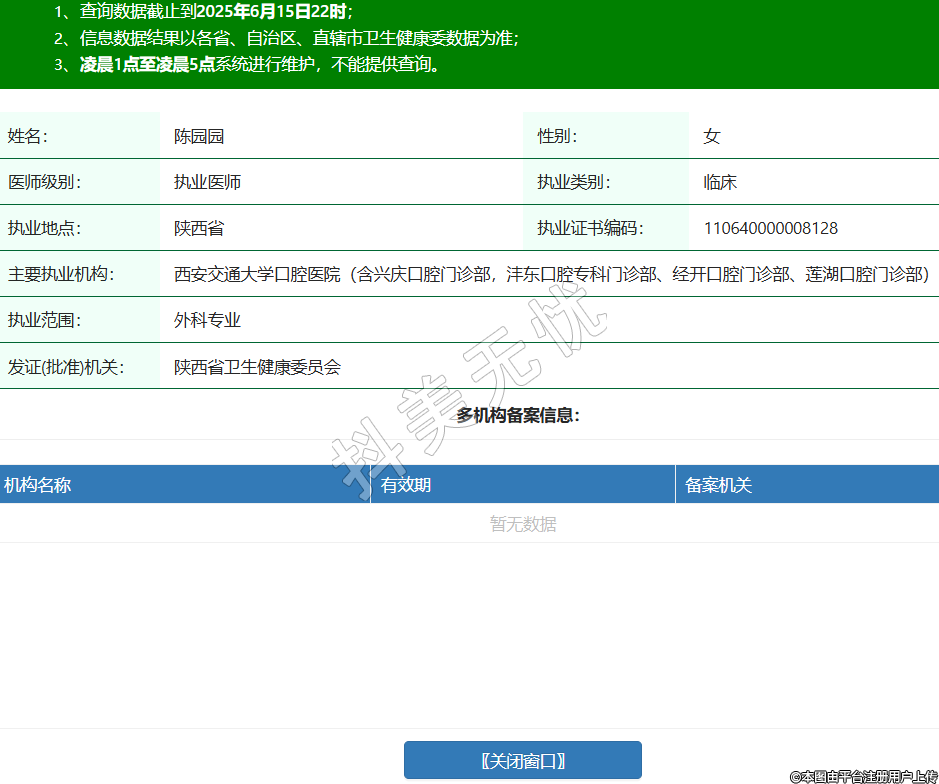Click the 西安交通大学口腔医院 institution text
The width and height of the screenshot is (939, 784).
(x=257, y=274)
